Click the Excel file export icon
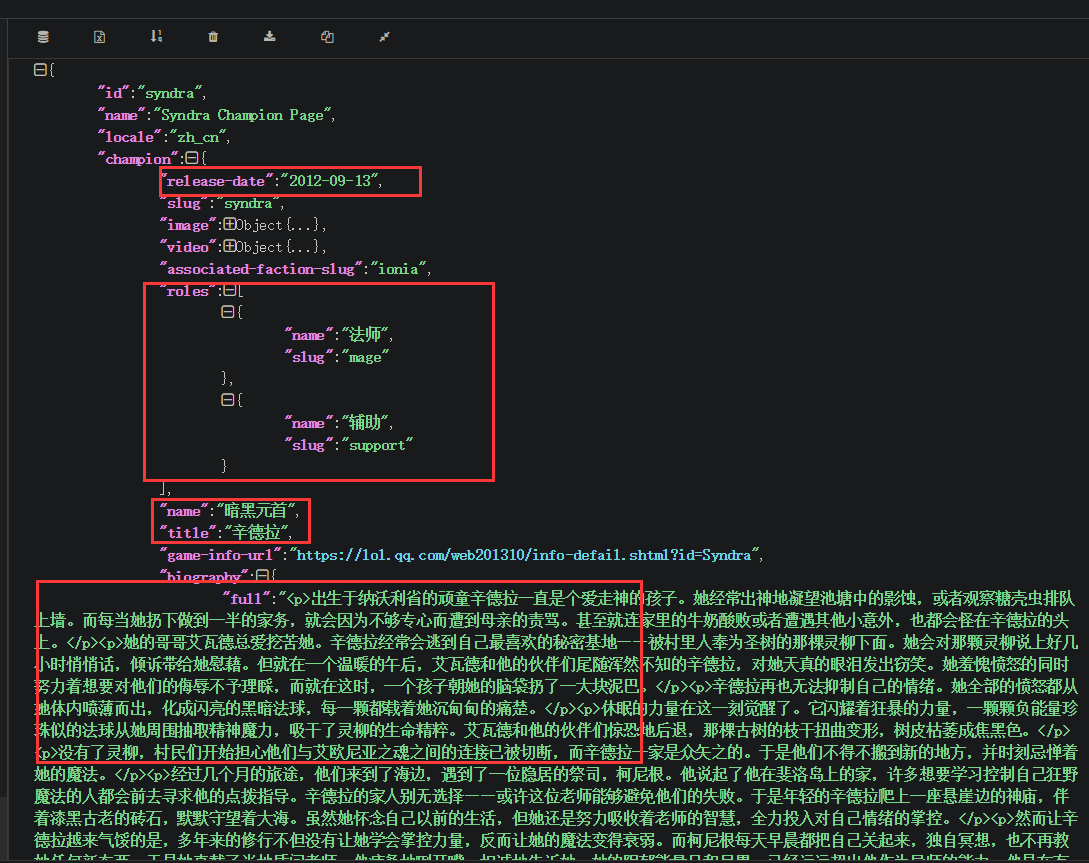The image size is (1089, 863). tap(99, 37)
